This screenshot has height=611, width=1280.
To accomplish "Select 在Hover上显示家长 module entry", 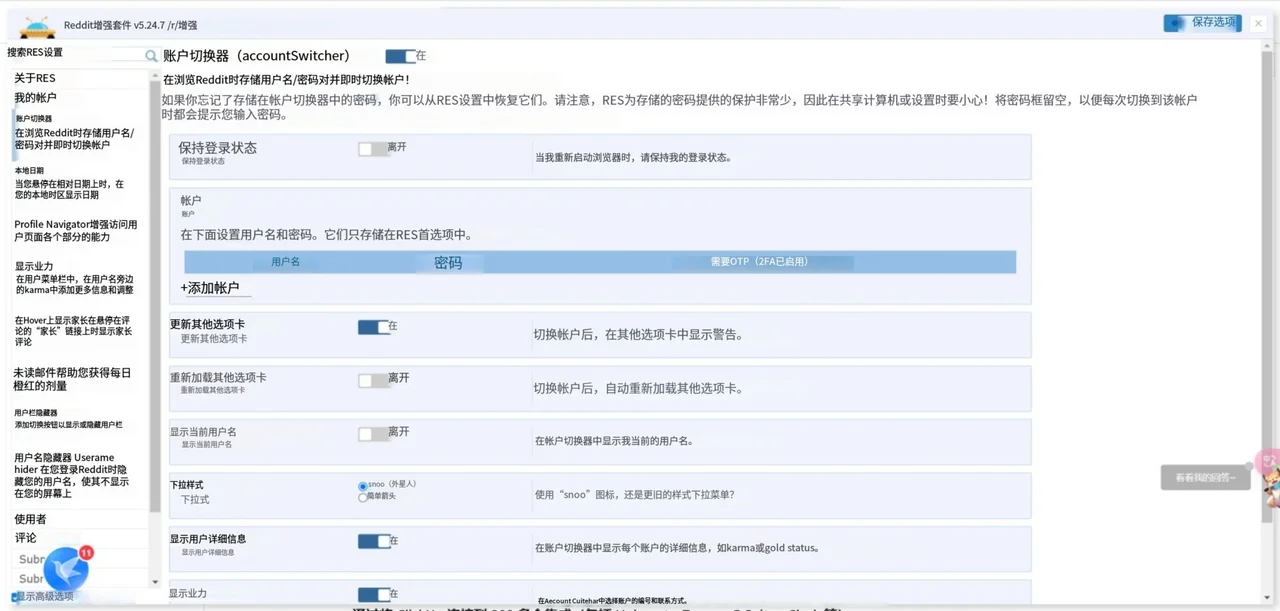I will pyautogui.click(x=73, y=330).
